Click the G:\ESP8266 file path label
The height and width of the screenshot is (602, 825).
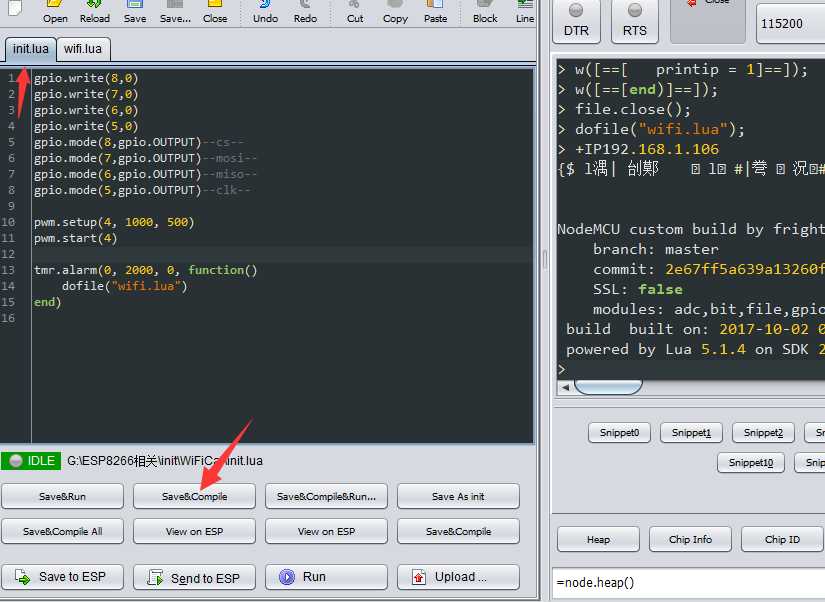coord(165,461)
